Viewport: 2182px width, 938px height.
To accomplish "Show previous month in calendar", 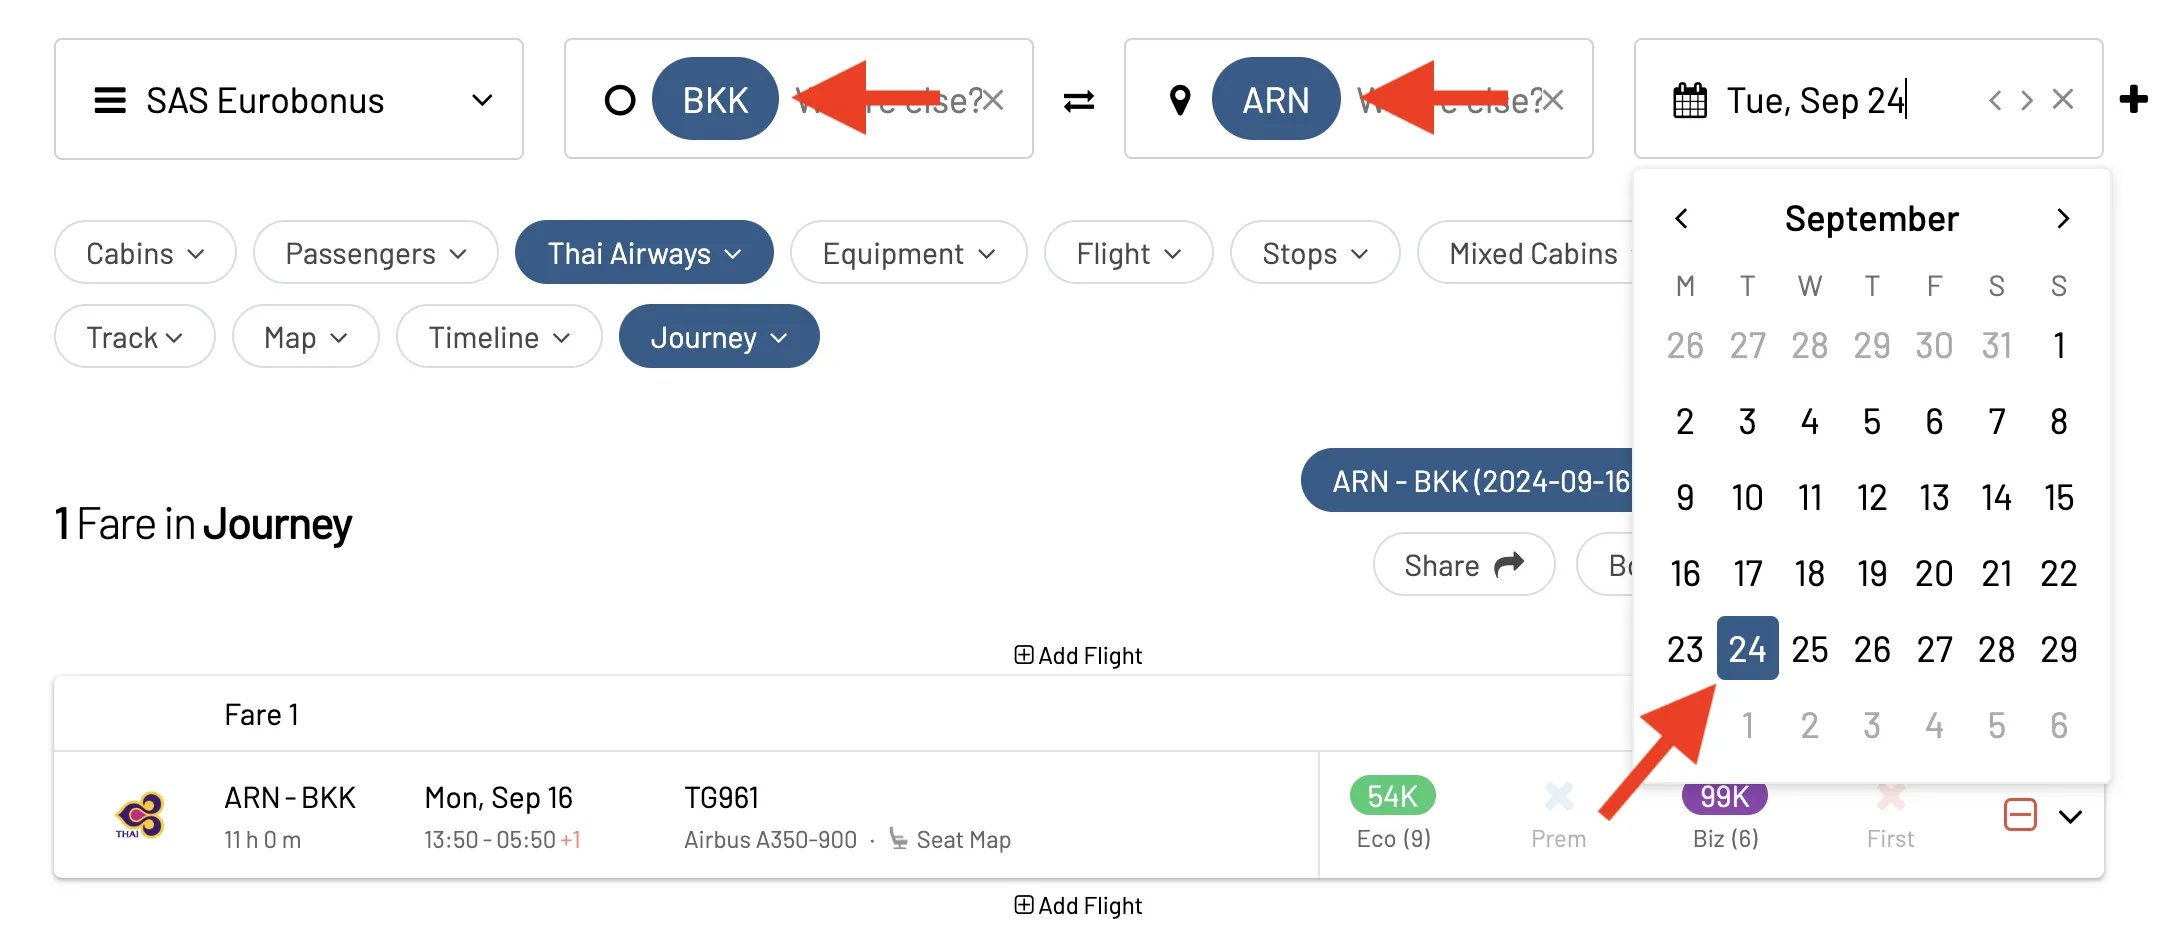I will 1682,219.
